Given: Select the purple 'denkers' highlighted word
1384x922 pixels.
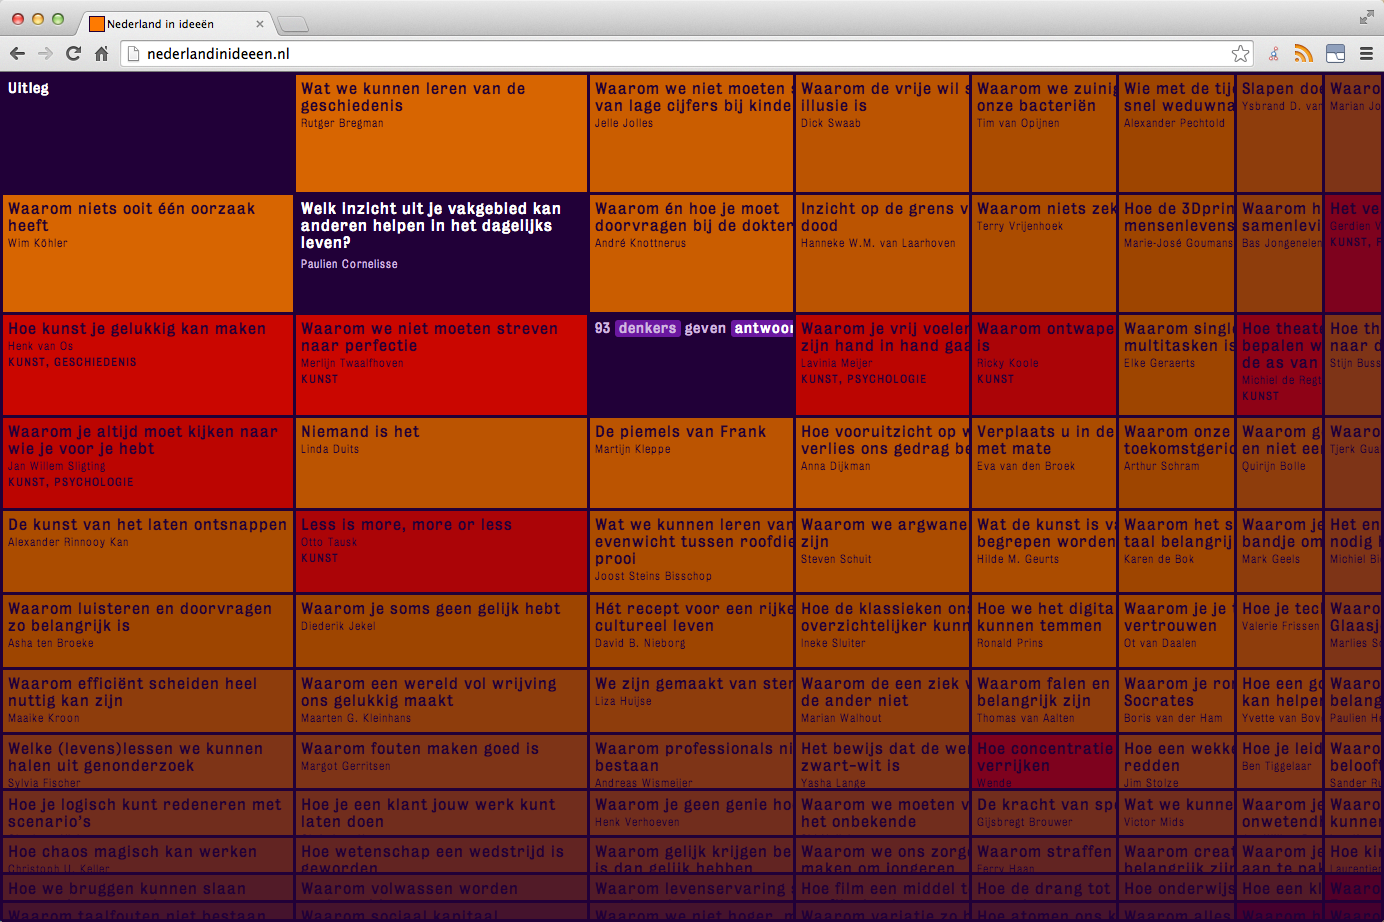Looking at the screenshot, I should 647,328.
